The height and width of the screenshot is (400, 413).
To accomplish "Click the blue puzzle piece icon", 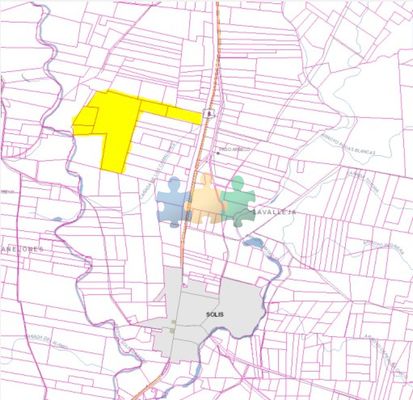I will pos(173,202).
